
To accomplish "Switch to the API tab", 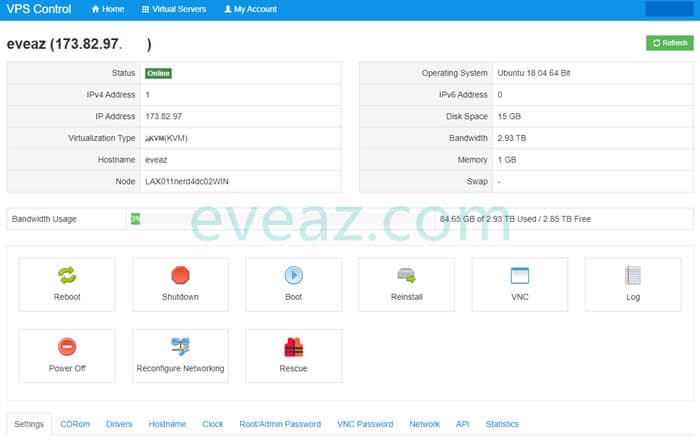I will [x=462, y=424].
